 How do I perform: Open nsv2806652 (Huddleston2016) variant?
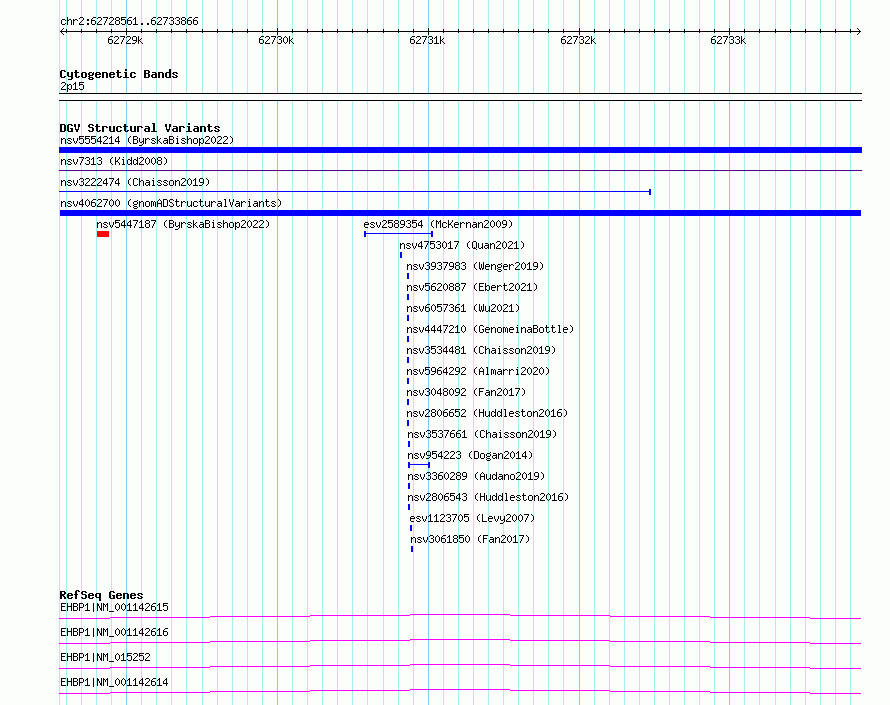[488, 413]
